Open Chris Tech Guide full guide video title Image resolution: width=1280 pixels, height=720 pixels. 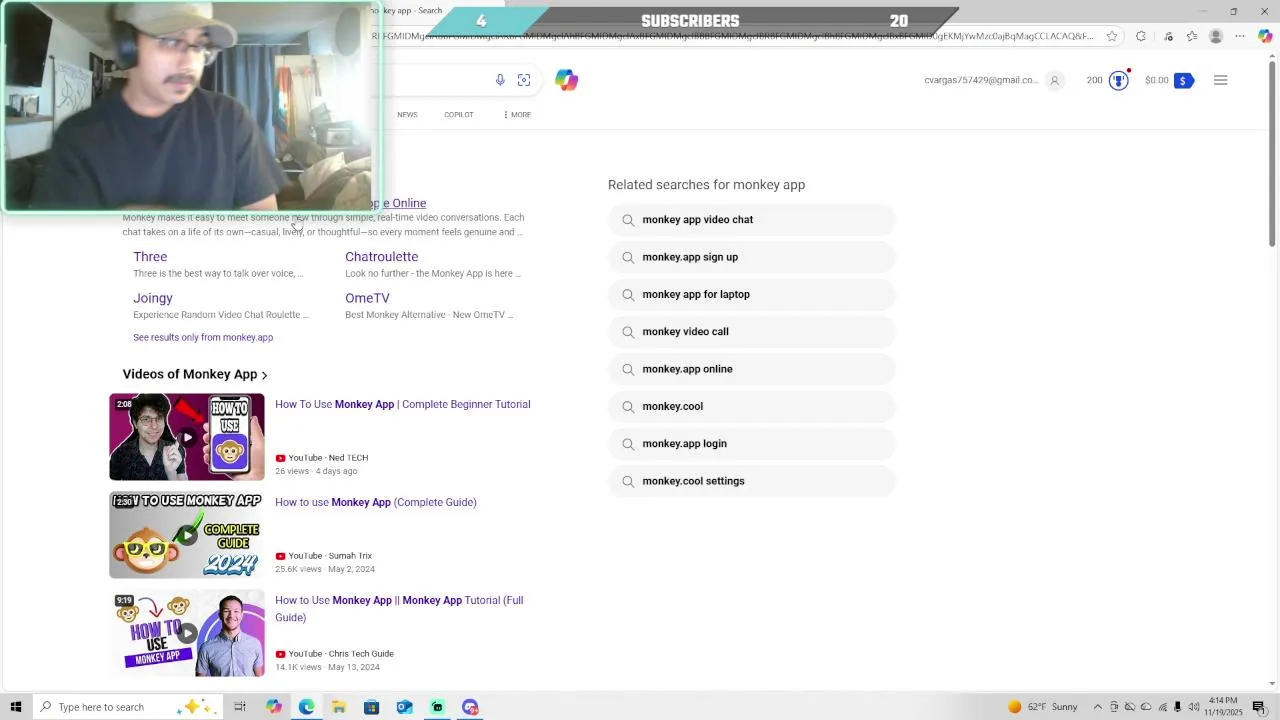tap(399, 608)
